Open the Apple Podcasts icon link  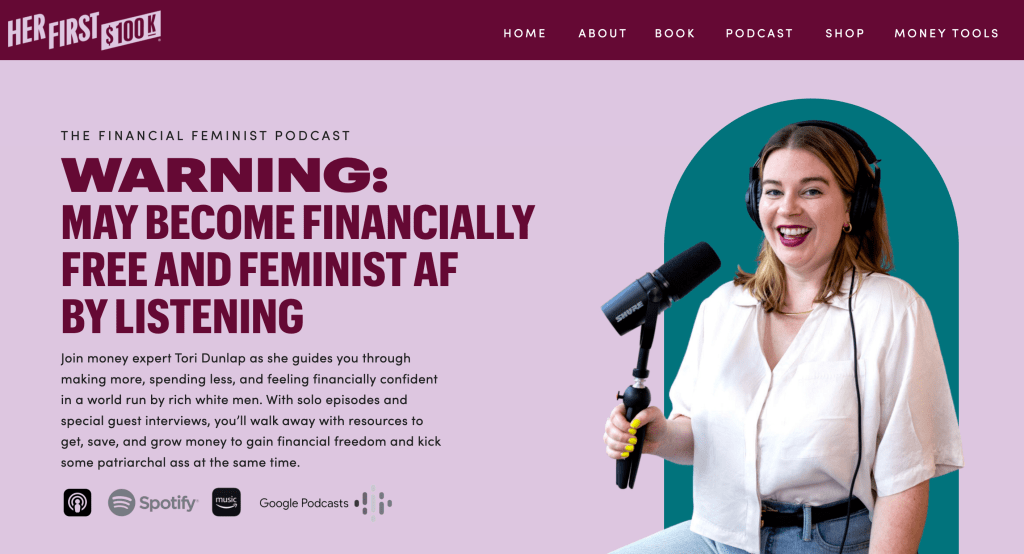click(x=77, y=502)
